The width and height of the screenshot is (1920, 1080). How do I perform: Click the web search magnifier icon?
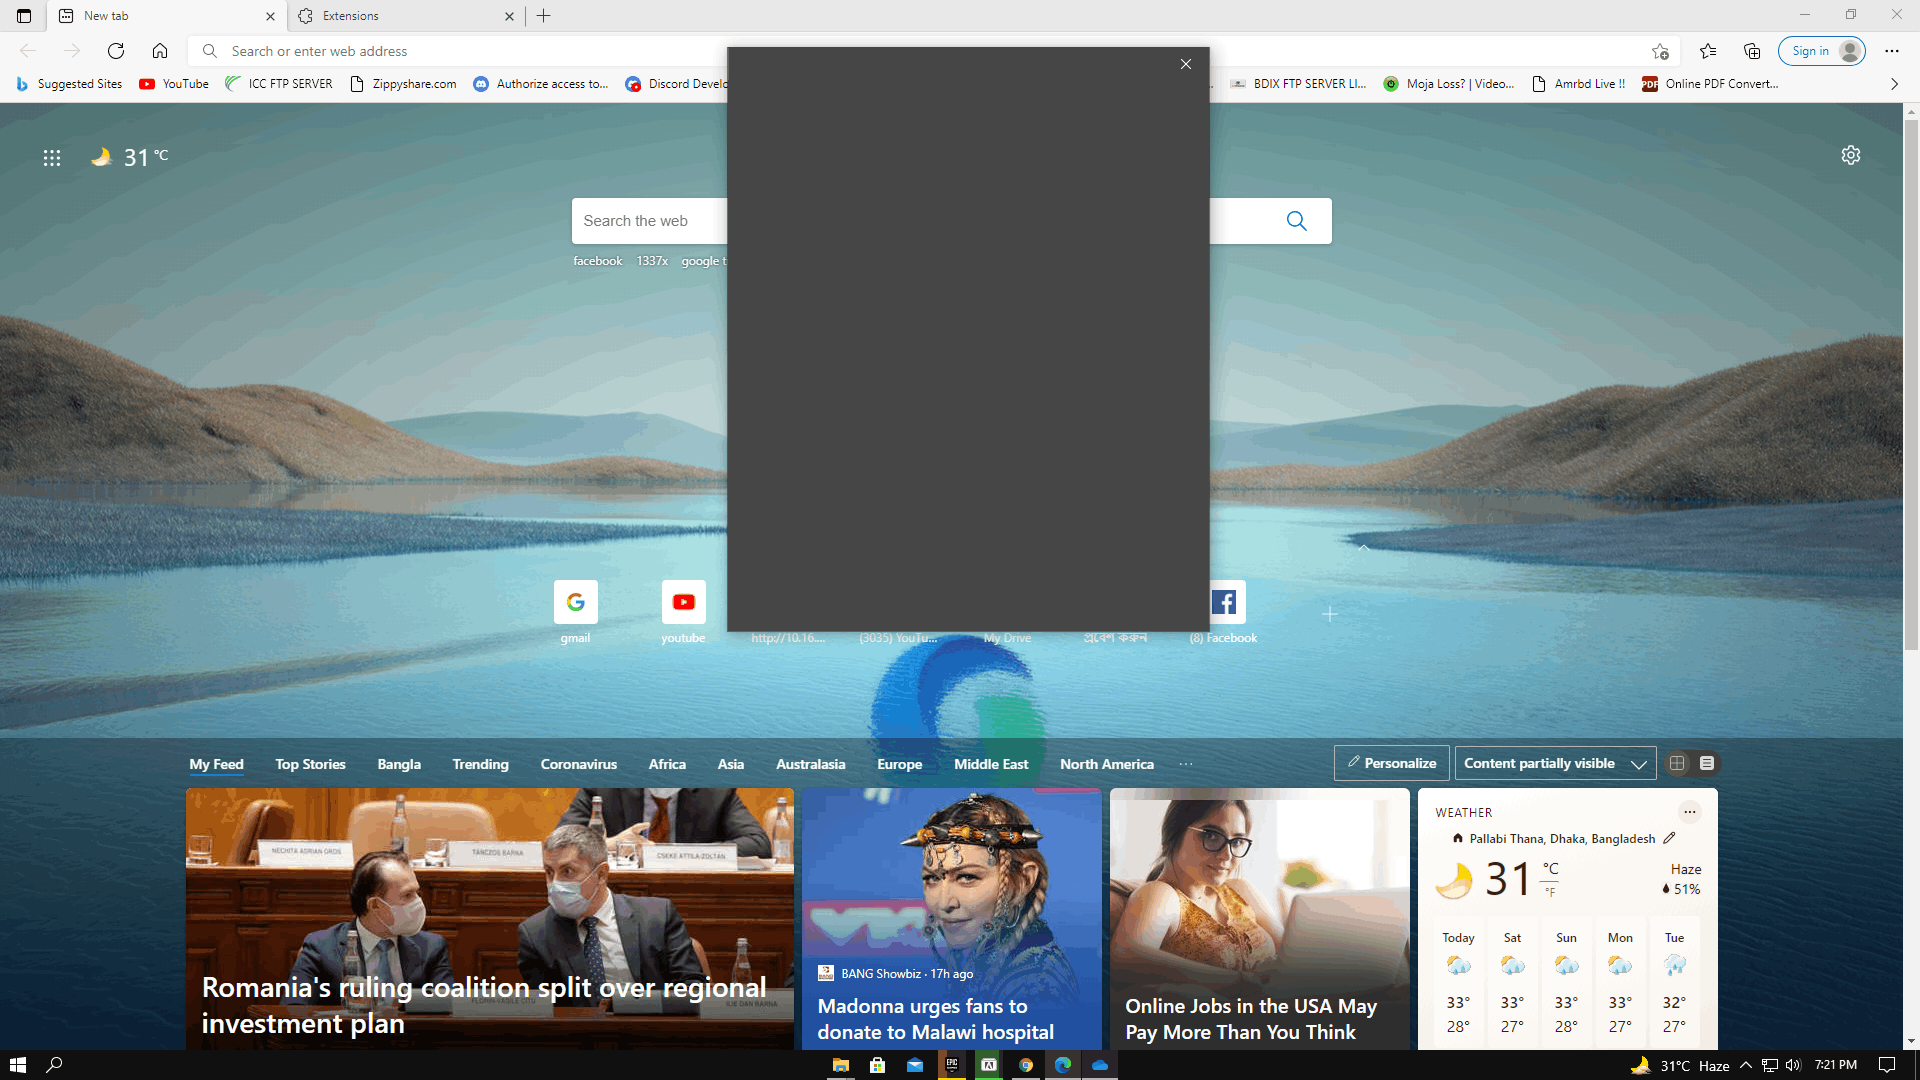point(1297,221)
